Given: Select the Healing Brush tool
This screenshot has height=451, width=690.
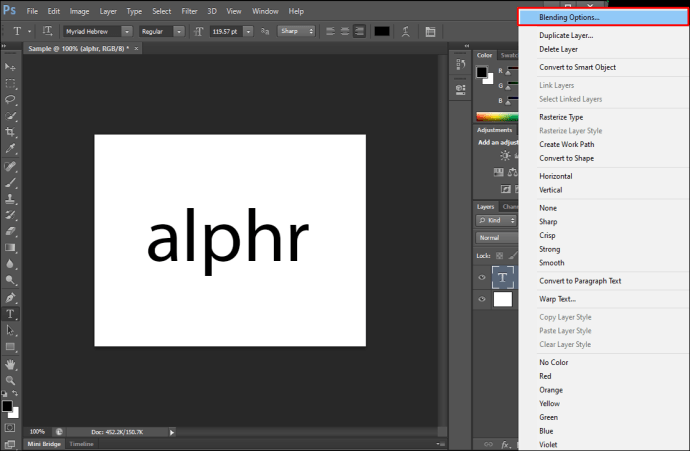Looking at the screenshot, I should pyautogui.click(x=10, y=166).
